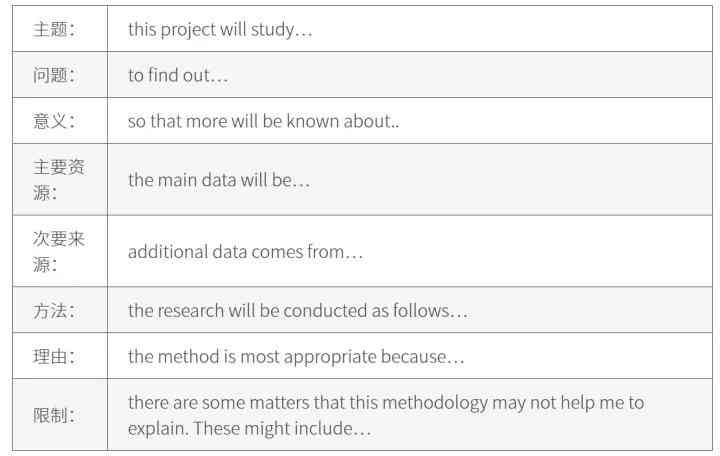The width and height of the screenshot is (720, 456).
Task: Click 'the method is most appropriate because…'
Action: coord(296,357)
